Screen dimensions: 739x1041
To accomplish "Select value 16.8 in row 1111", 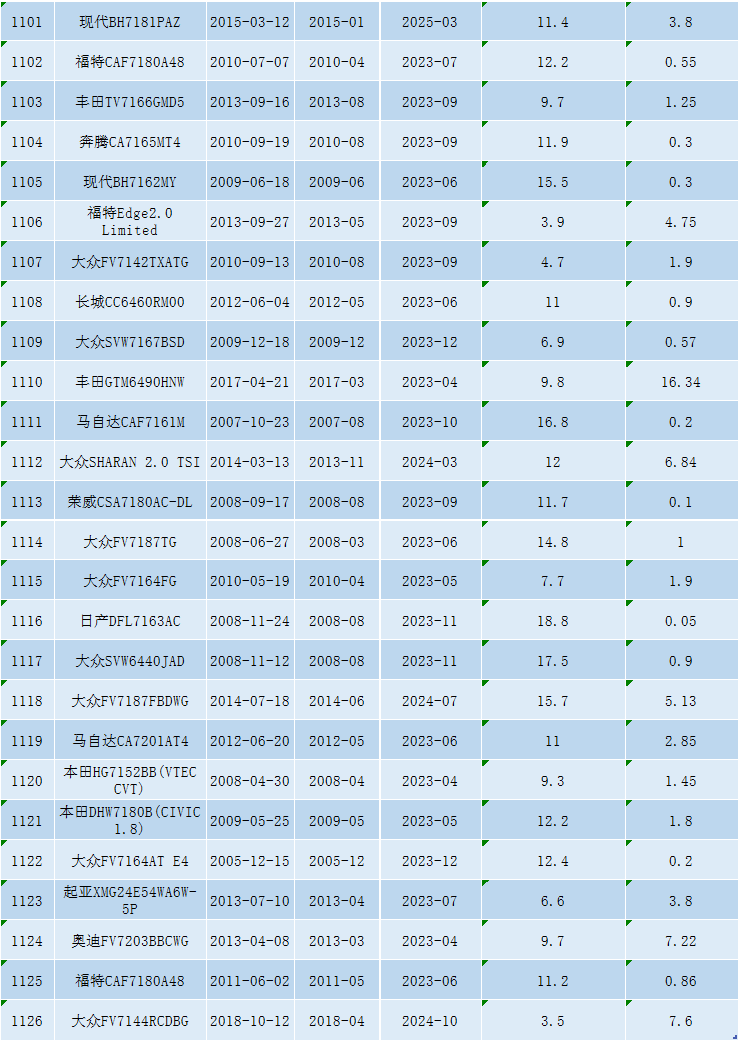I will (553, 422).
